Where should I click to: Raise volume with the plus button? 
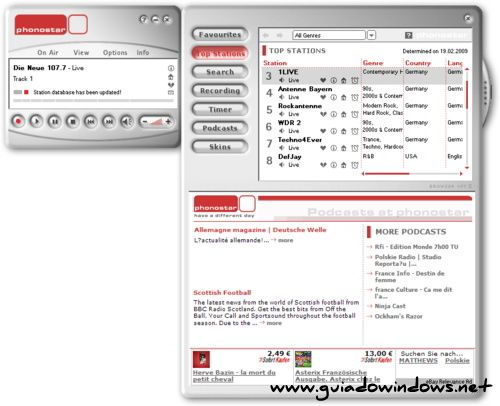coord(168,122)
